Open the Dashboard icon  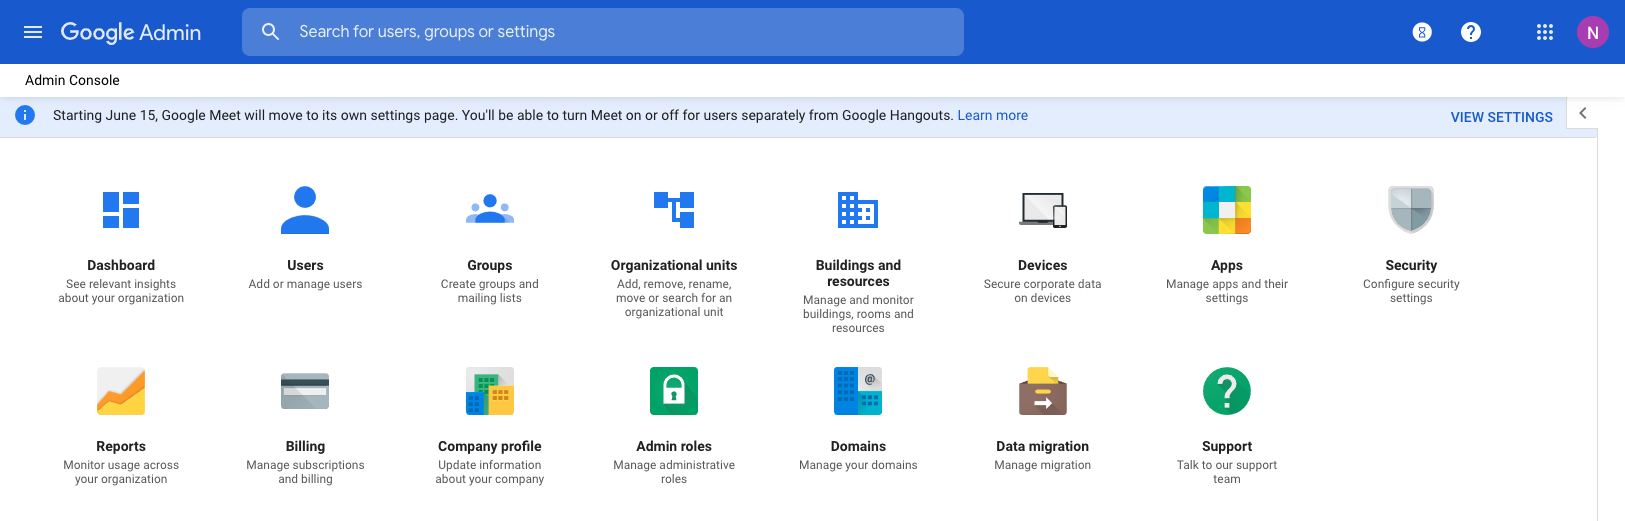(x=121, y=210)
